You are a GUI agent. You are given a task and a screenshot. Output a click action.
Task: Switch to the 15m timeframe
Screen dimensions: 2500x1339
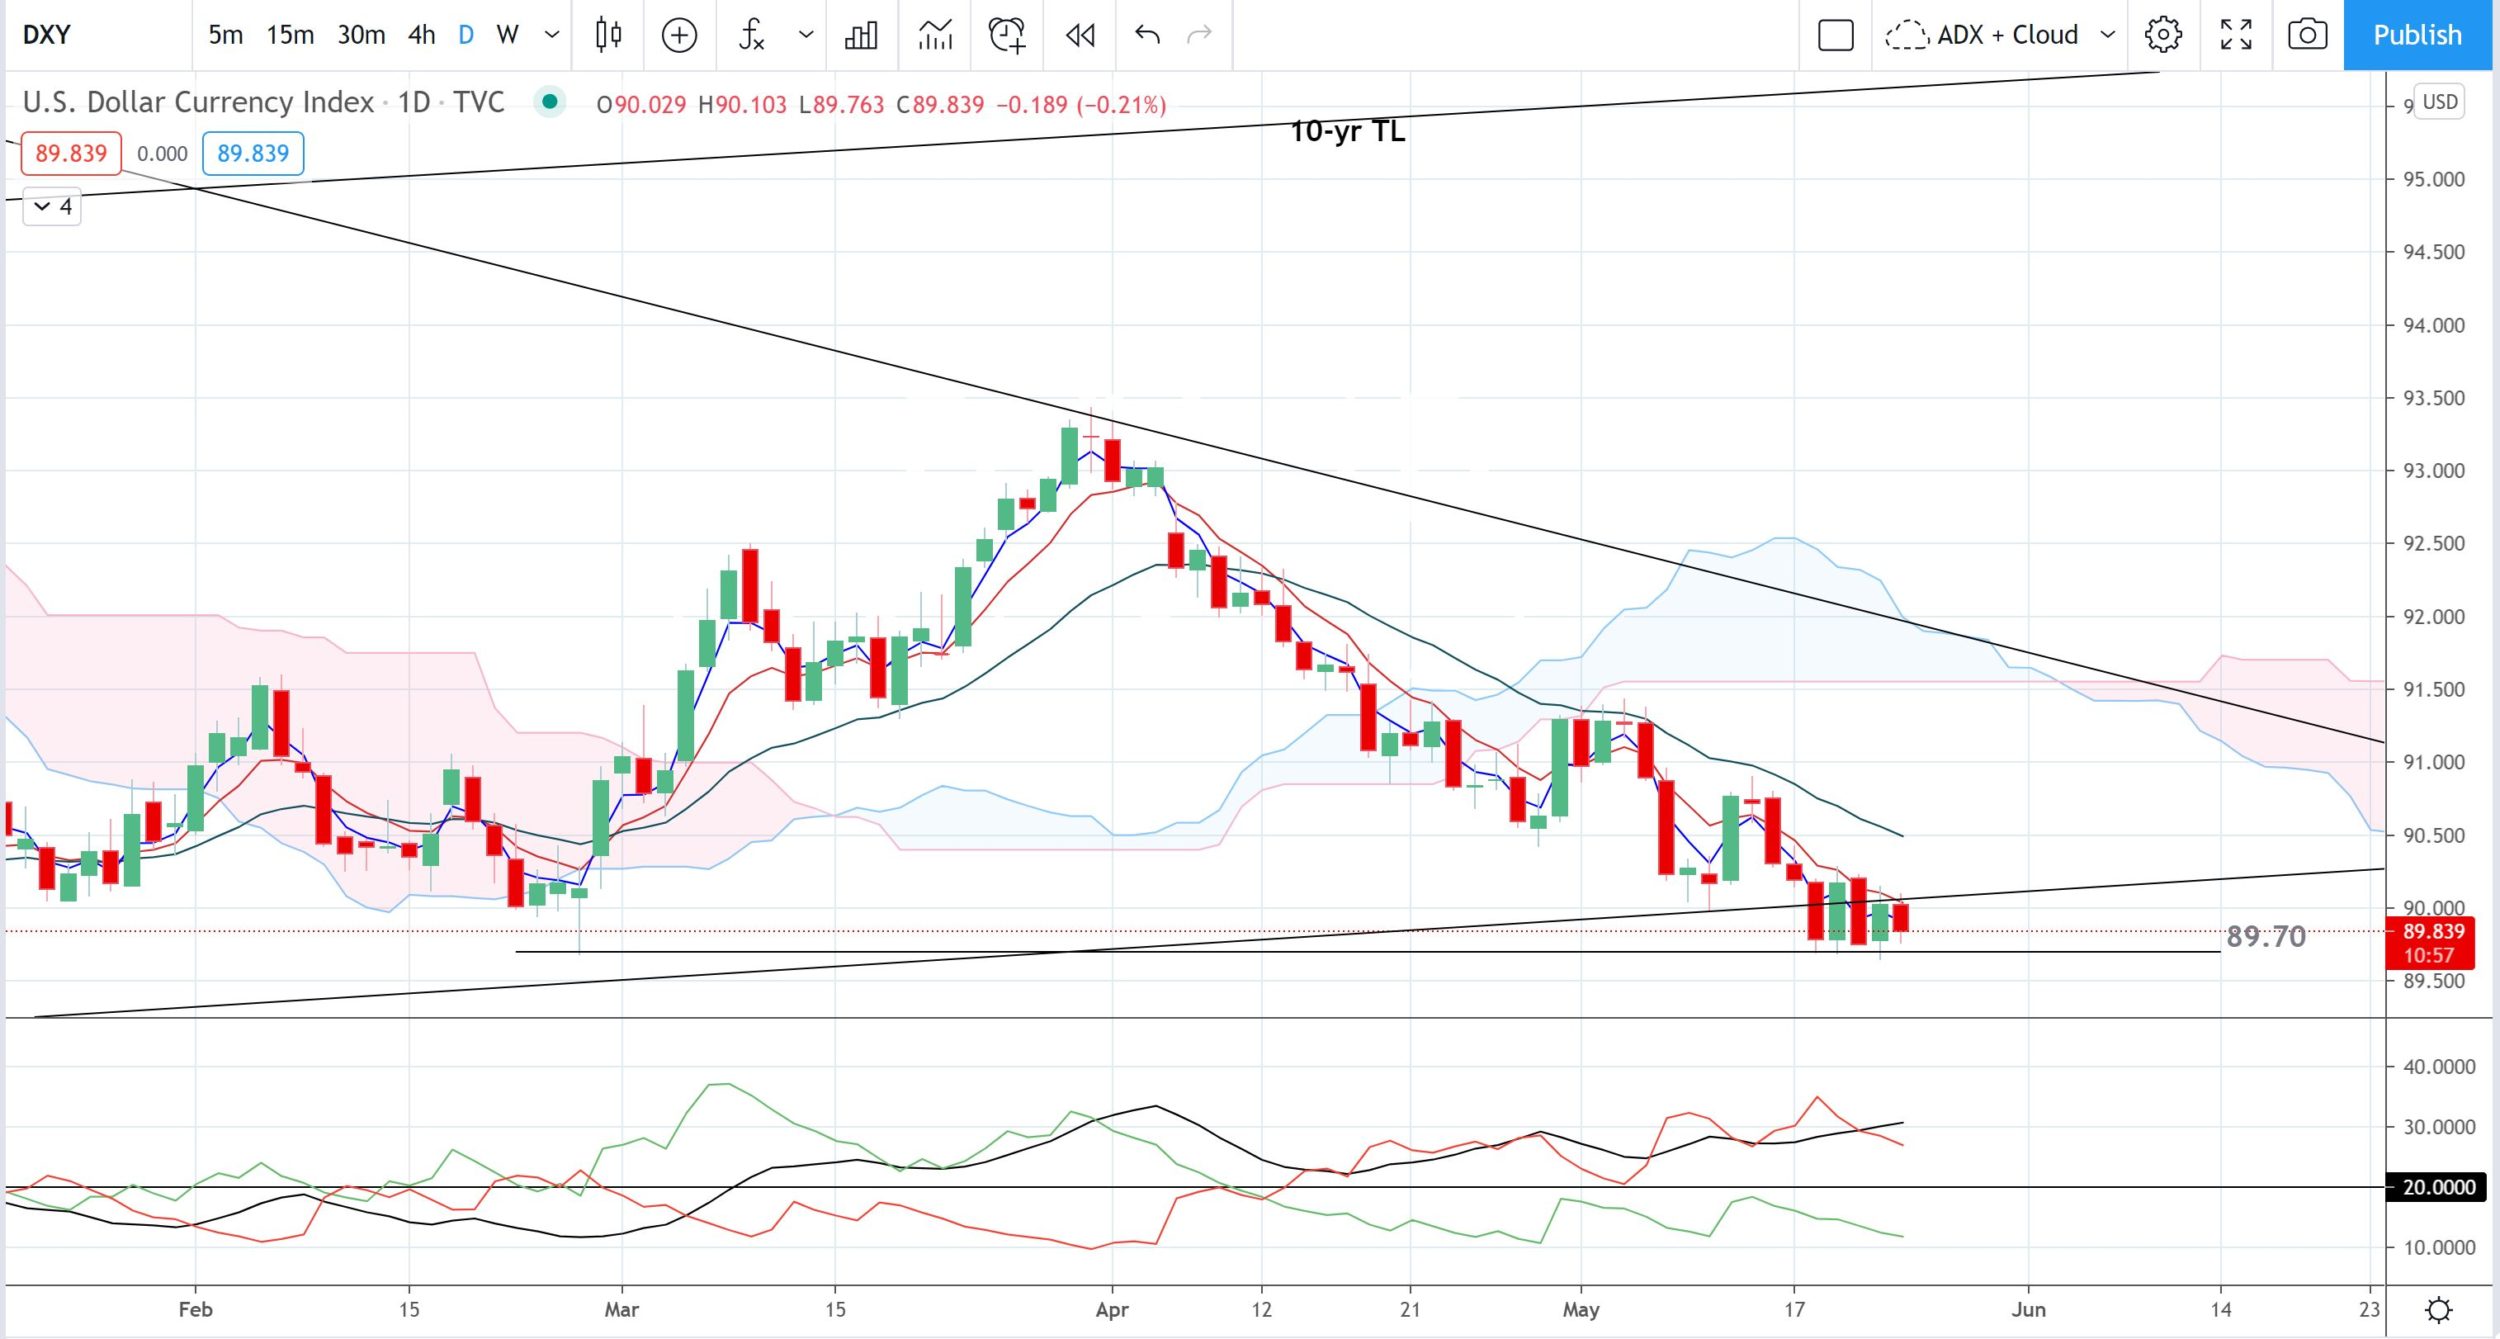tap(290, 35)
